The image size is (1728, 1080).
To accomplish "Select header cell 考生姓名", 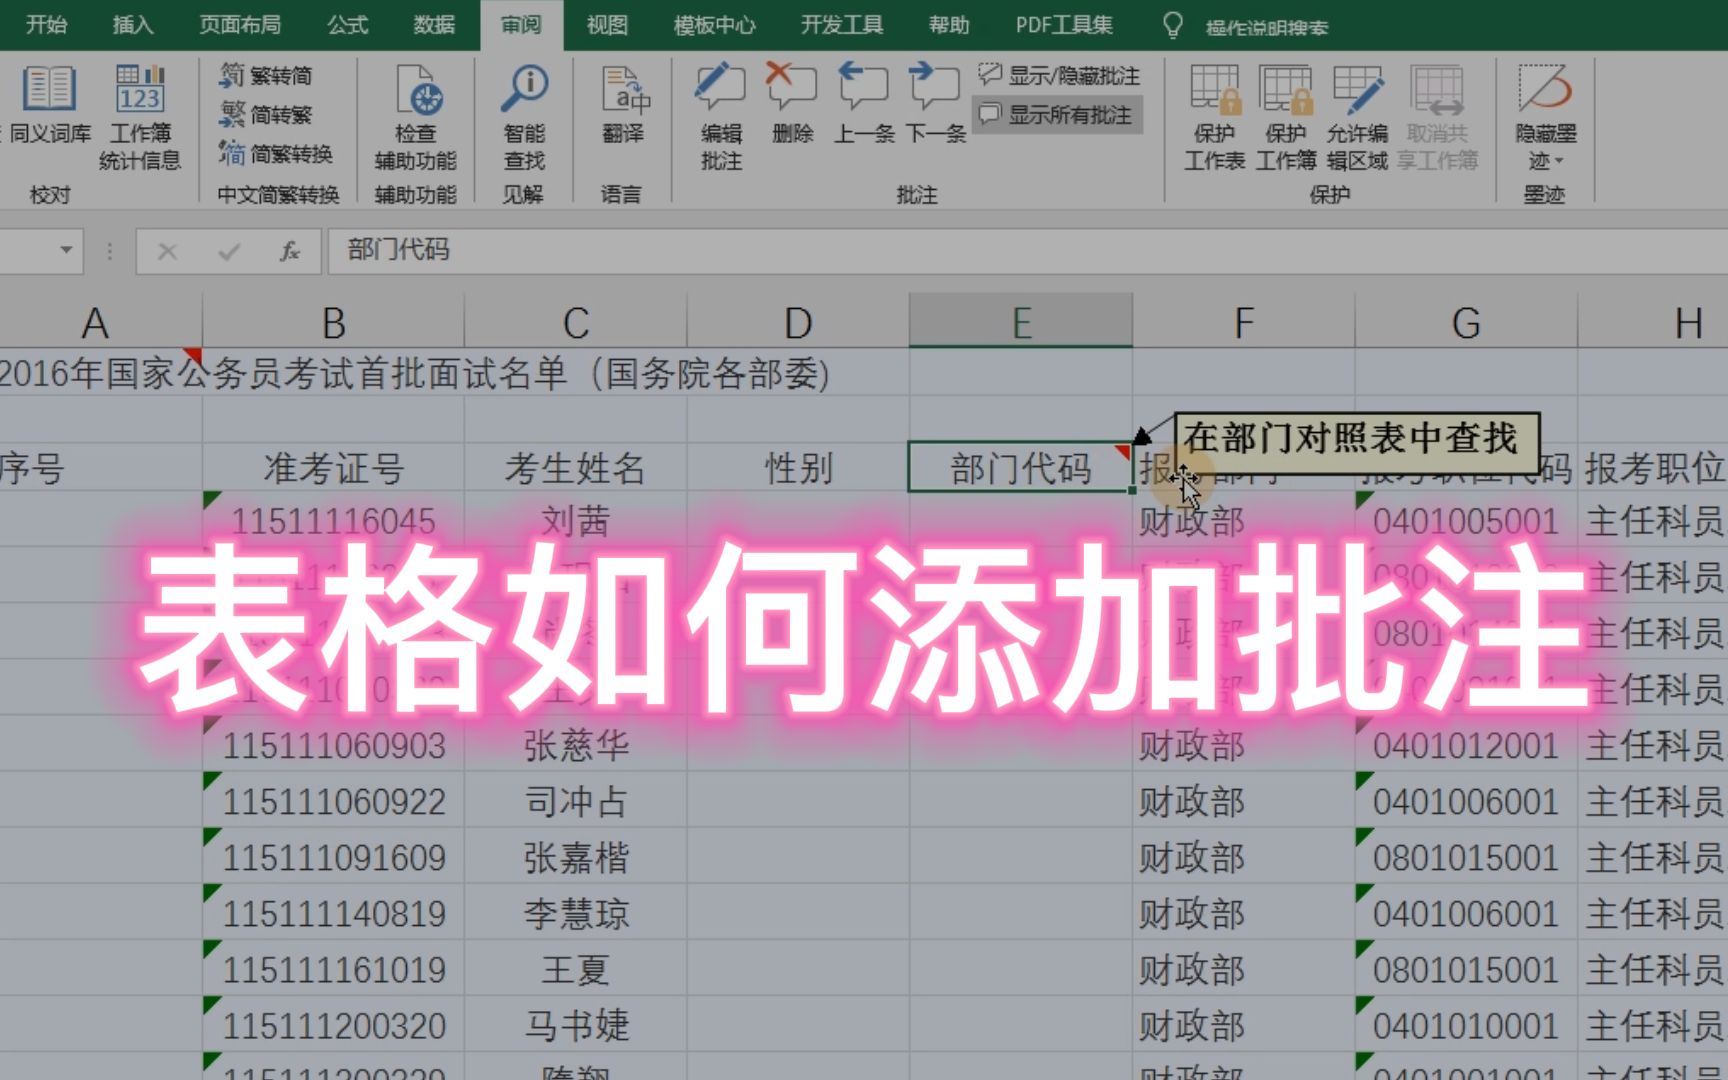I will (576, 467).
